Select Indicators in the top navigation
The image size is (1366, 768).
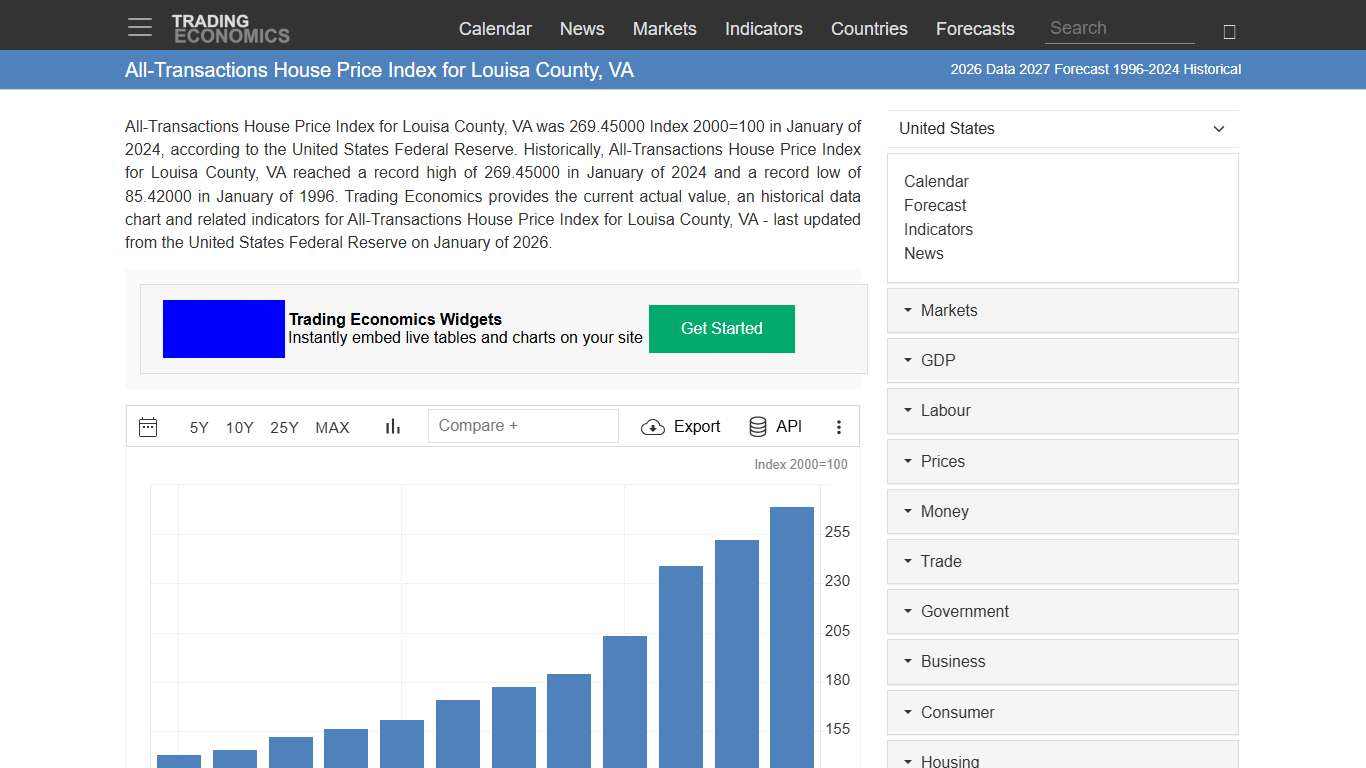[763, 29]
